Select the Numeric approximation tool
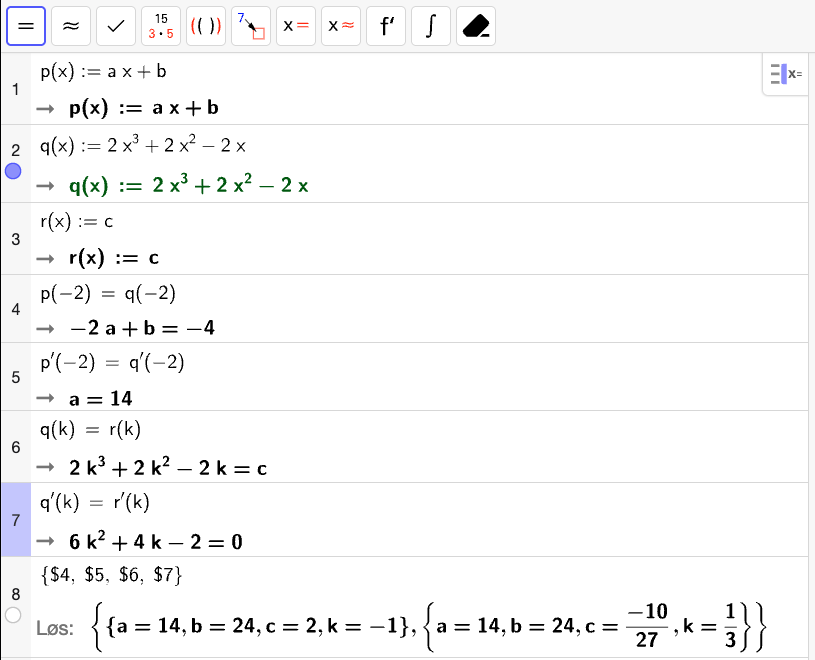Viewport: 815px width, 660px height. click(x=71, y=27)
